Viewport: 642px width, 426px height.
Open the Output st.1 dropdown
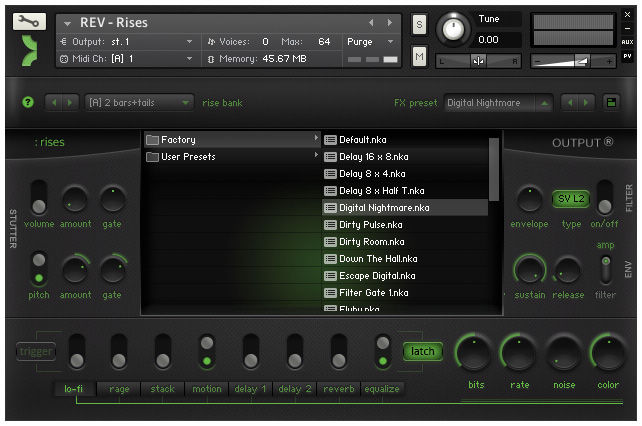[x=189, y=42]
